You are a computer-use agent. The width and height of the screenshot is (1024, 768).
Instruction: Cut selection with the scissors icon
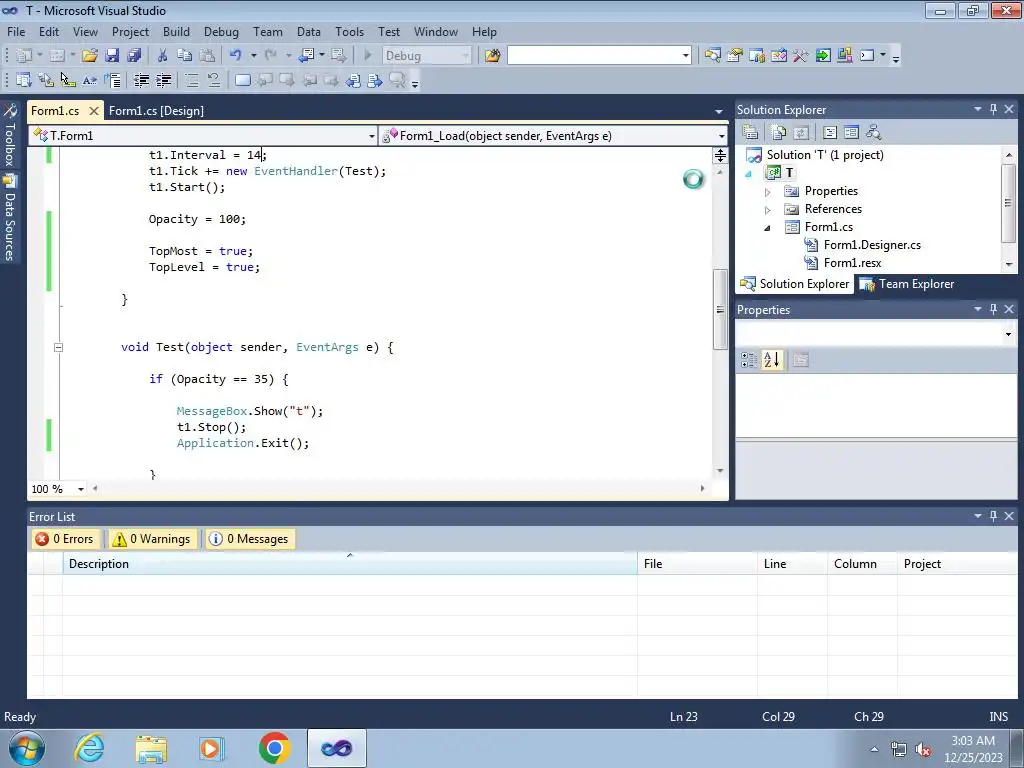tap(163, 56)
